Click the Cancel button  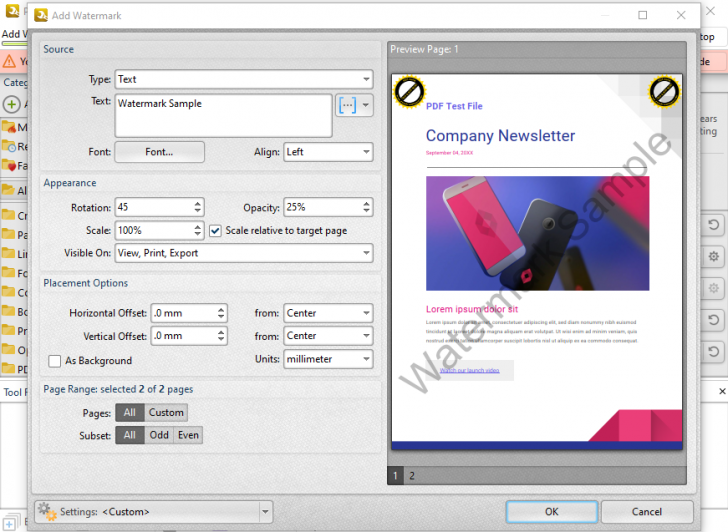tap(647, 512)
